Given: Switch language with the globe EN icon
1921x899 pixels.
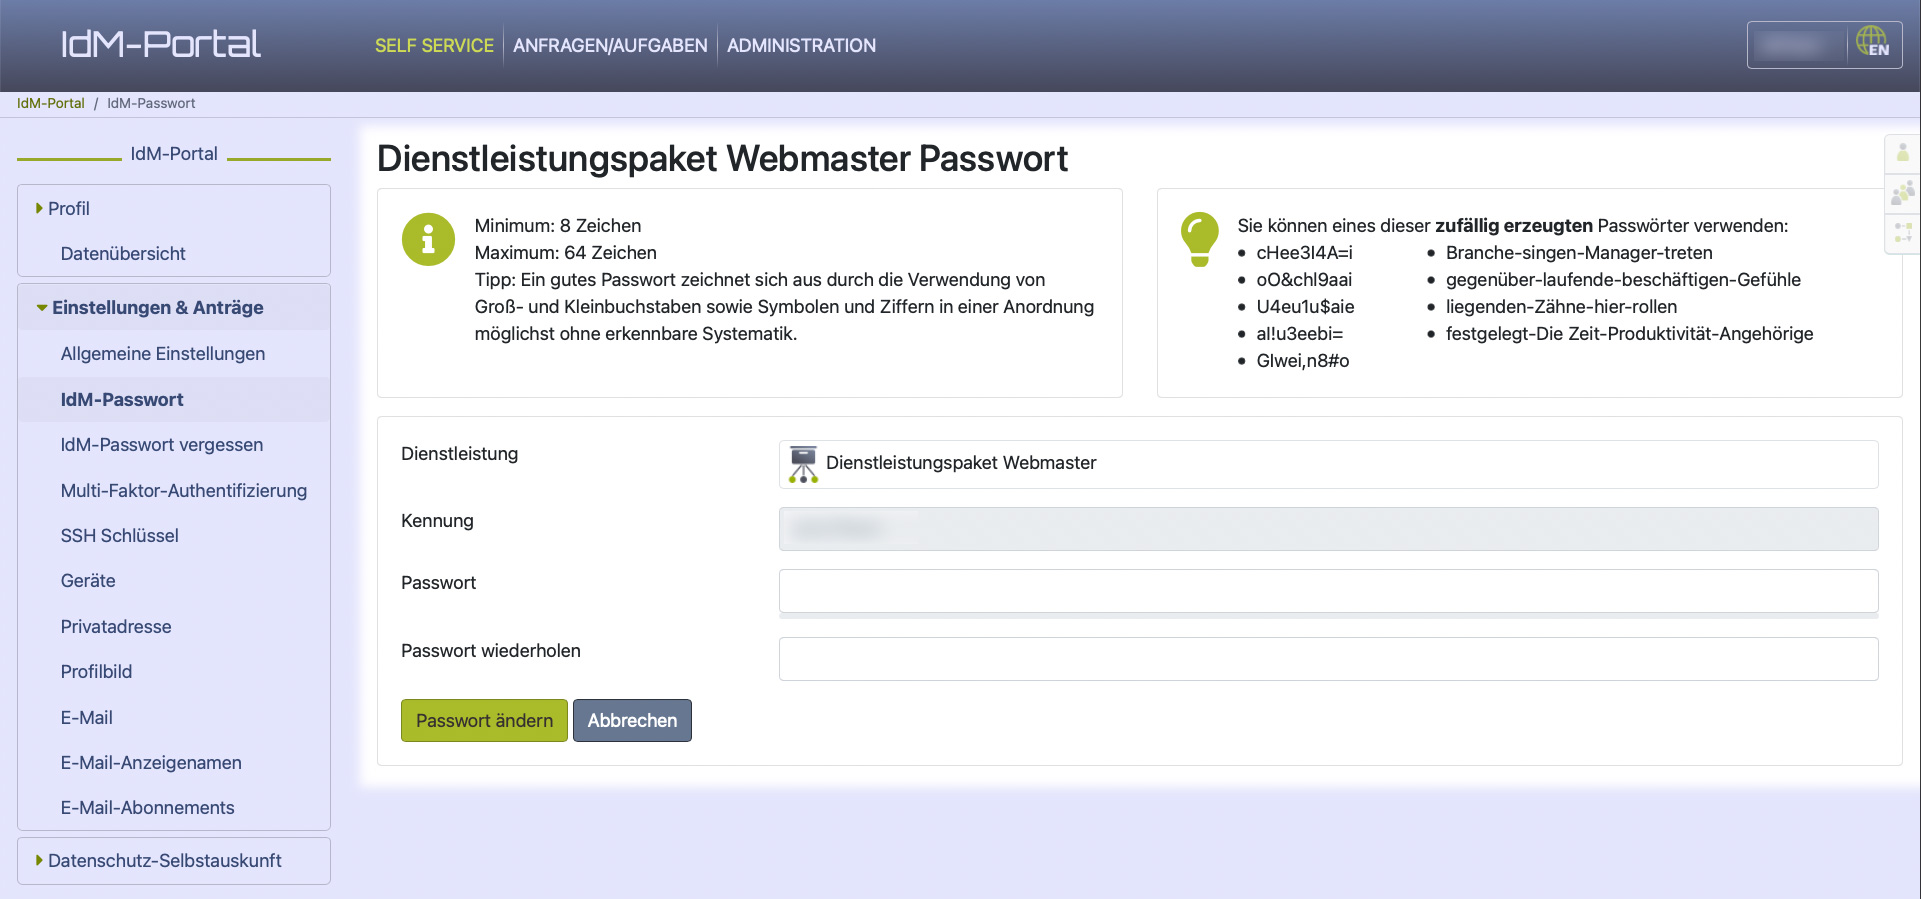Looking at the screenshot, I should (1872, 43).
